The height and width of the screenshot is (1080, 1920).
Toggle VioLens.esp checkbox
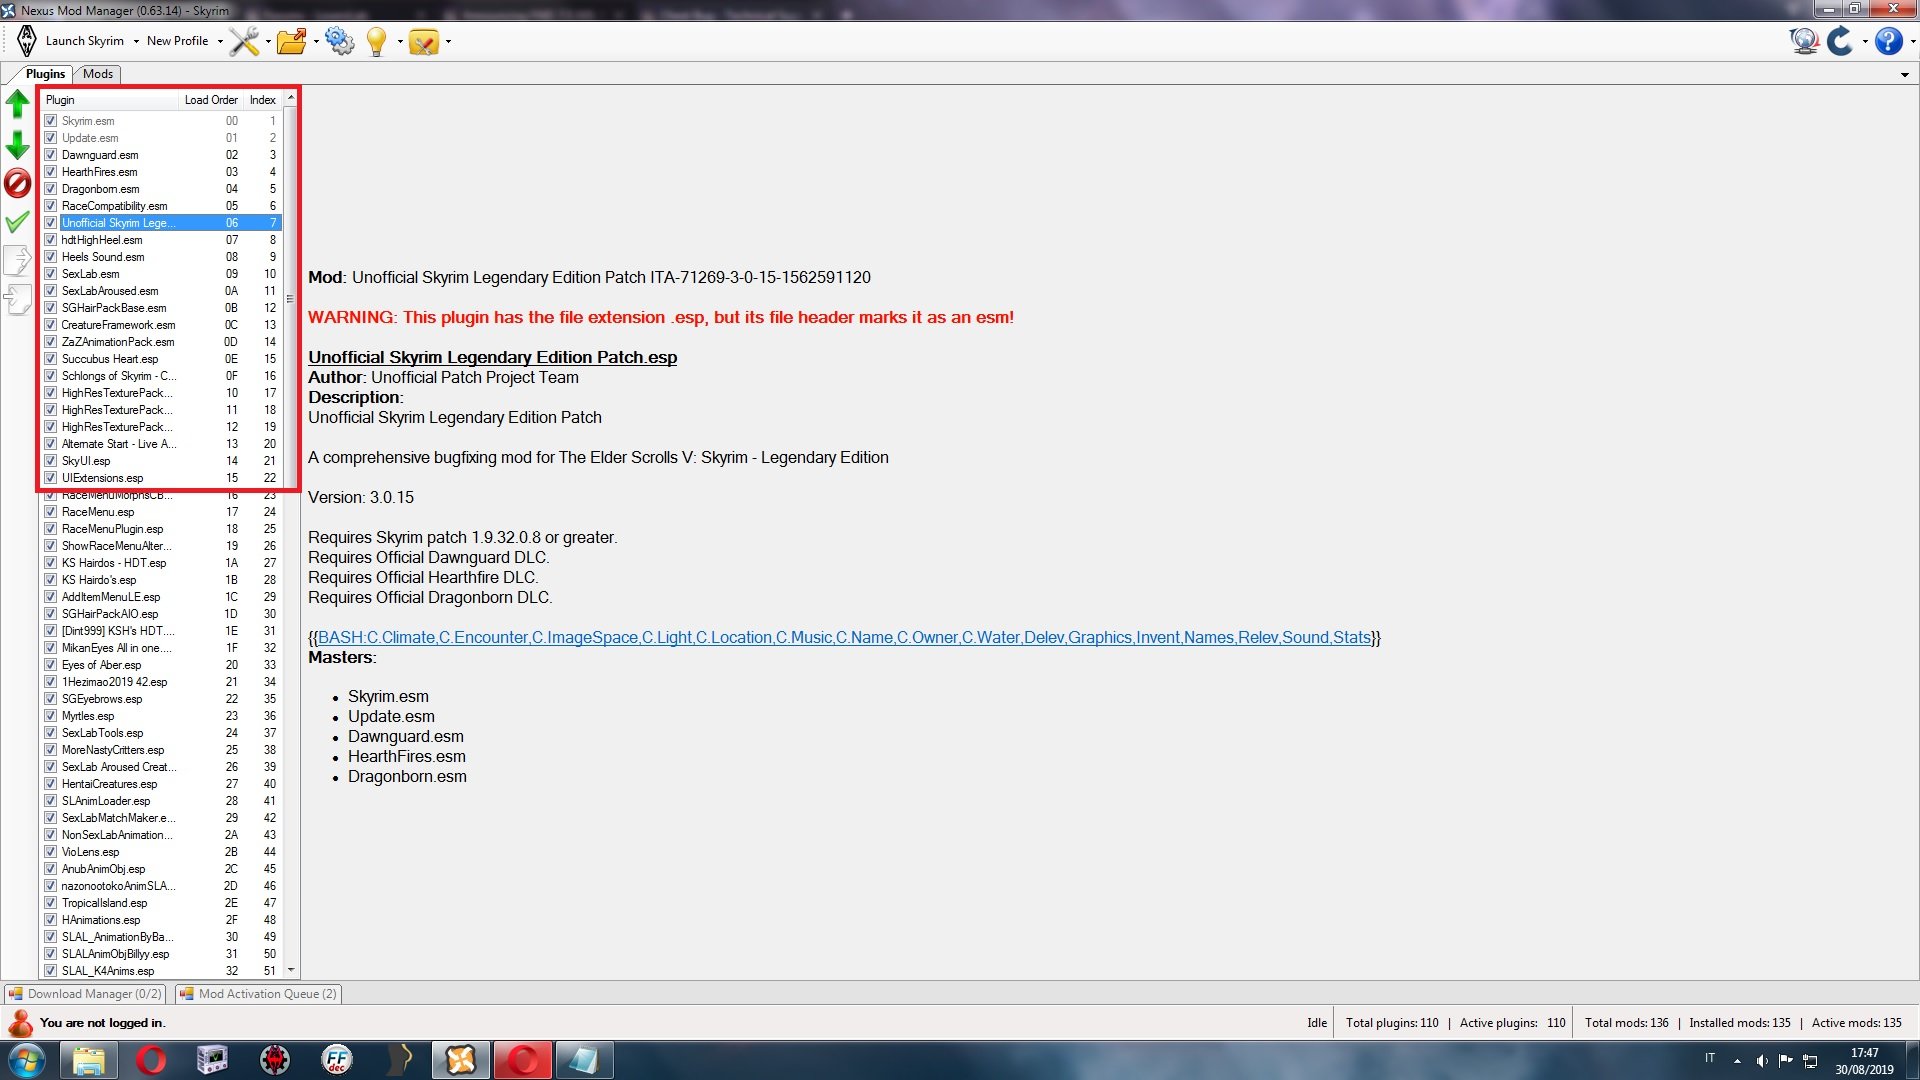click(x=50, y=852)
